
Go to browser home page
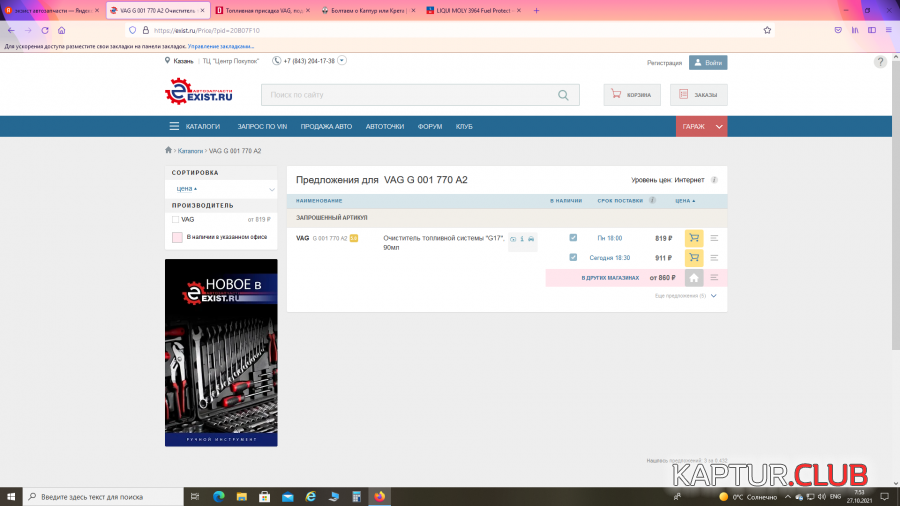[x=61, y=30]
